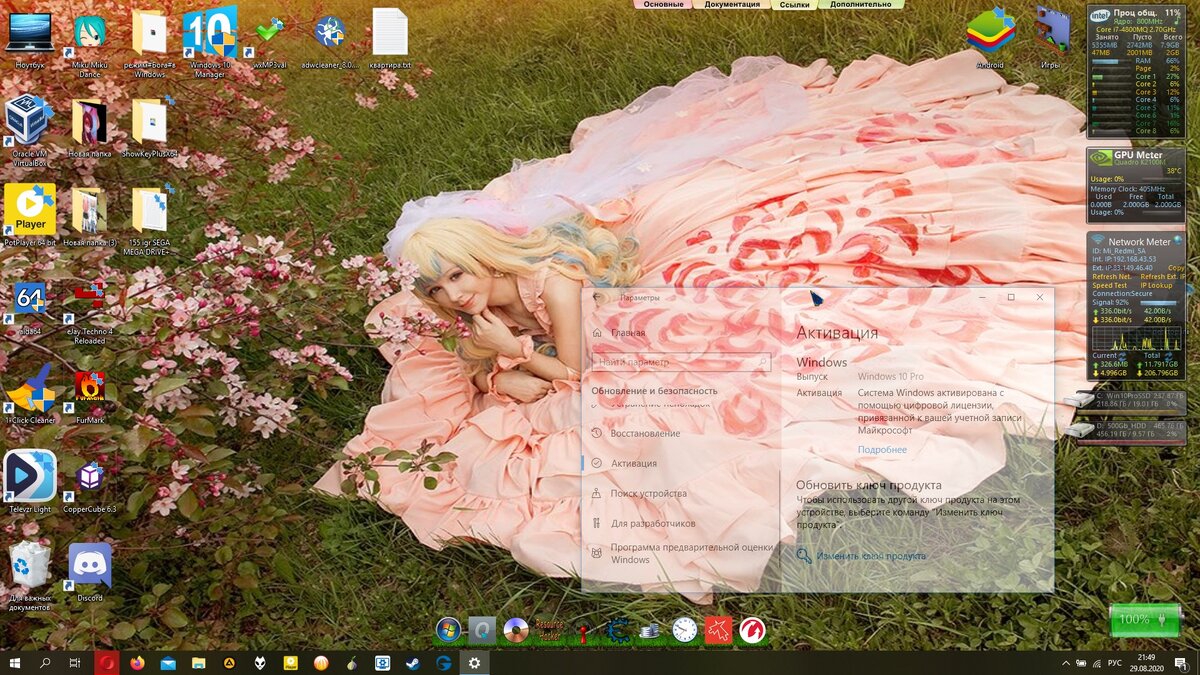Open the Settings gear taskbar button
The width and height of the screenshot is (1200, 675).
(474, 662)
